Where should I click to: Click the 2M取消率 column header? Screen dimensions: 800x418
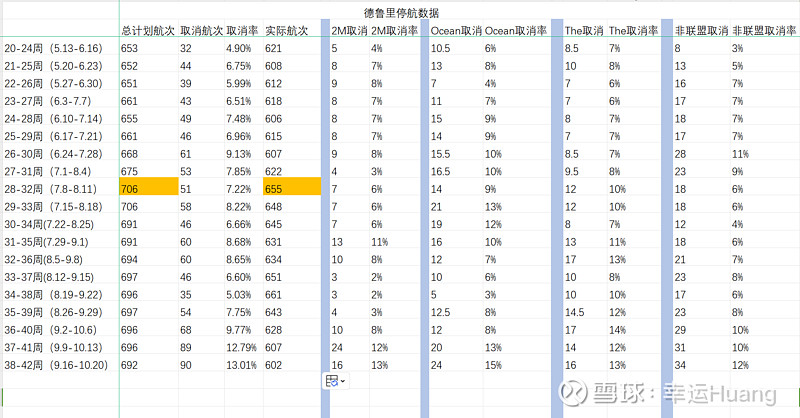coord(394,31)
